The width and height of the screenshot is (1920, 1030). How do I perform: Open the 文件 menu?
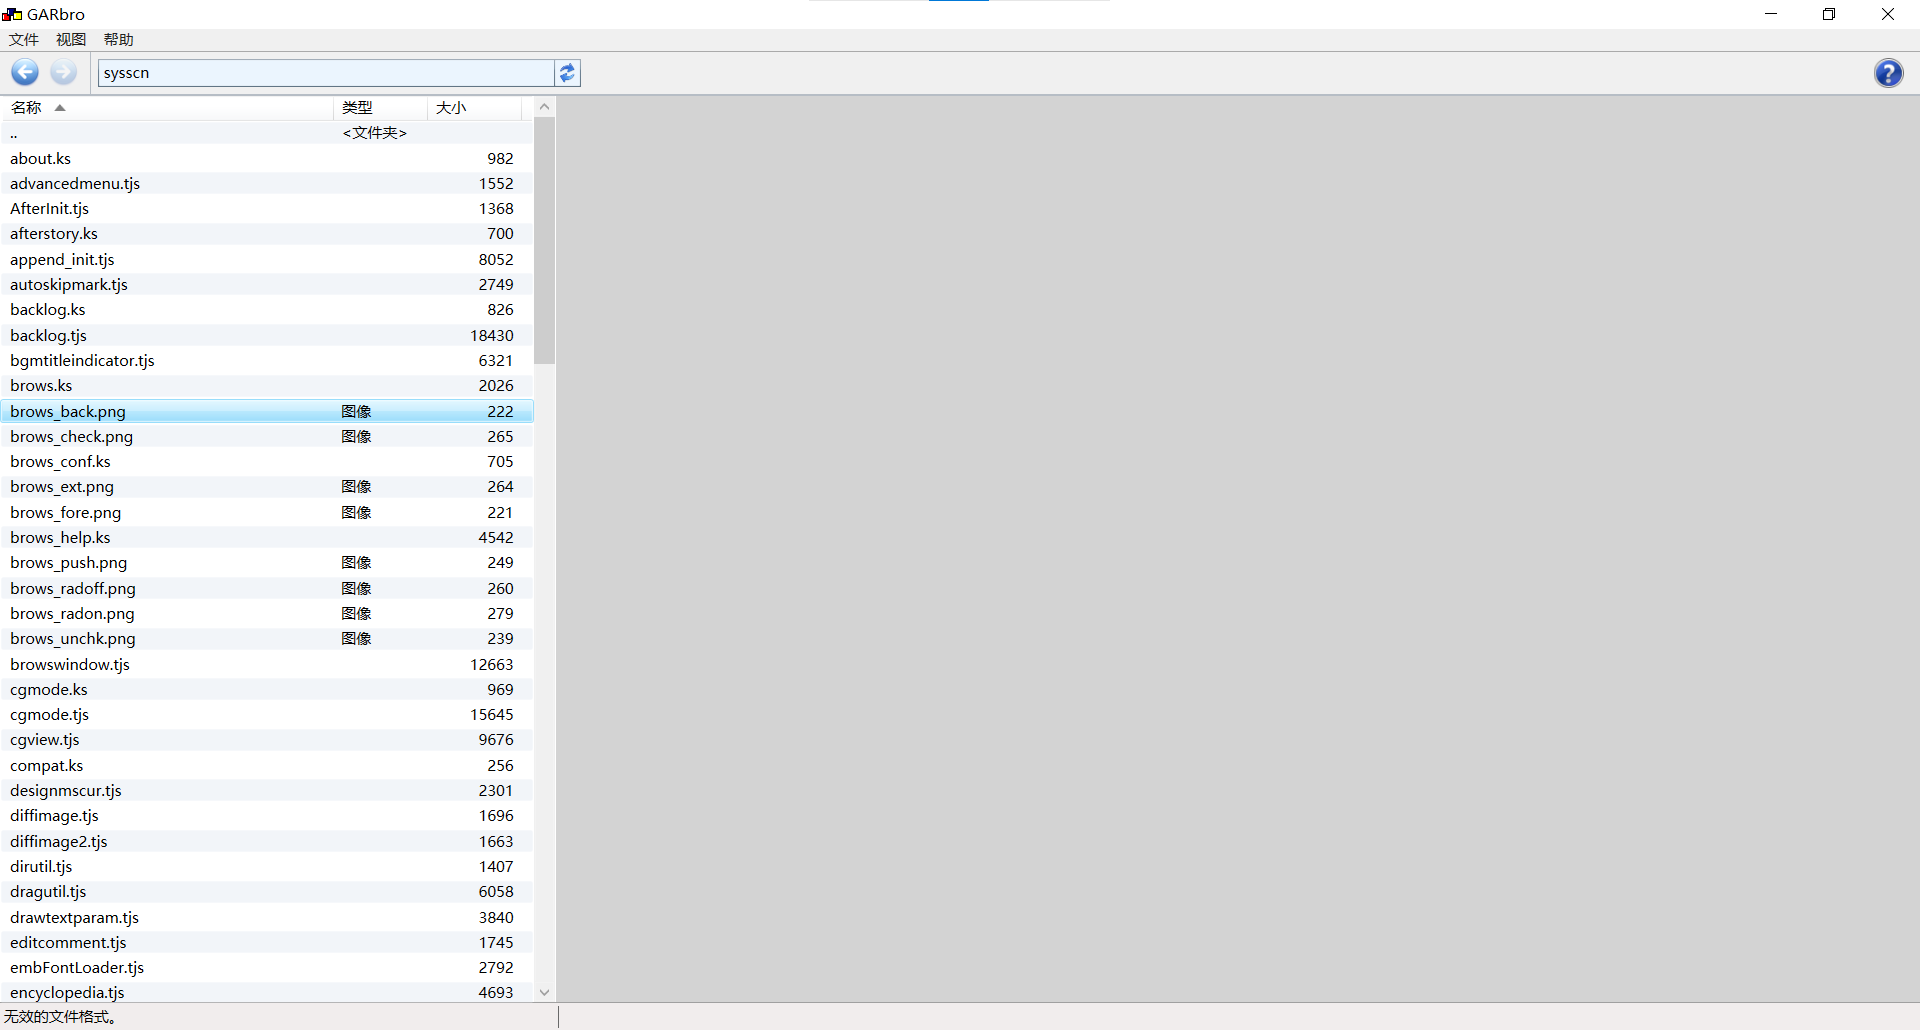click(x=23, y=39)
